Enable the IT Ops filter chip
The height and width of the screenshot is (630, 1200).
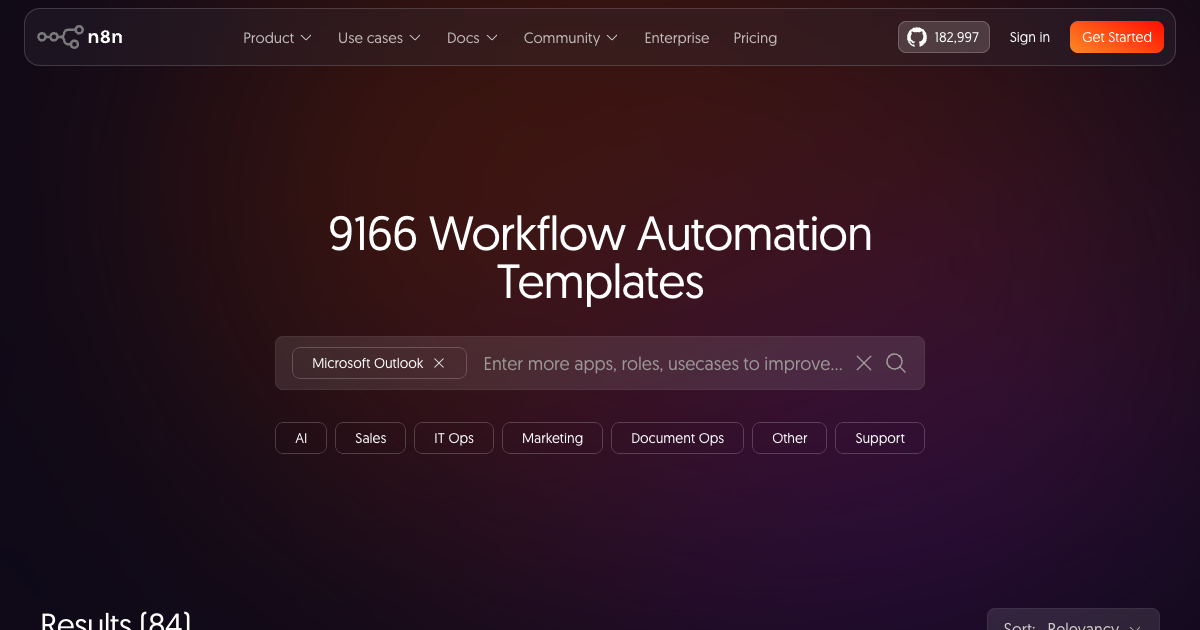[453, 438]
